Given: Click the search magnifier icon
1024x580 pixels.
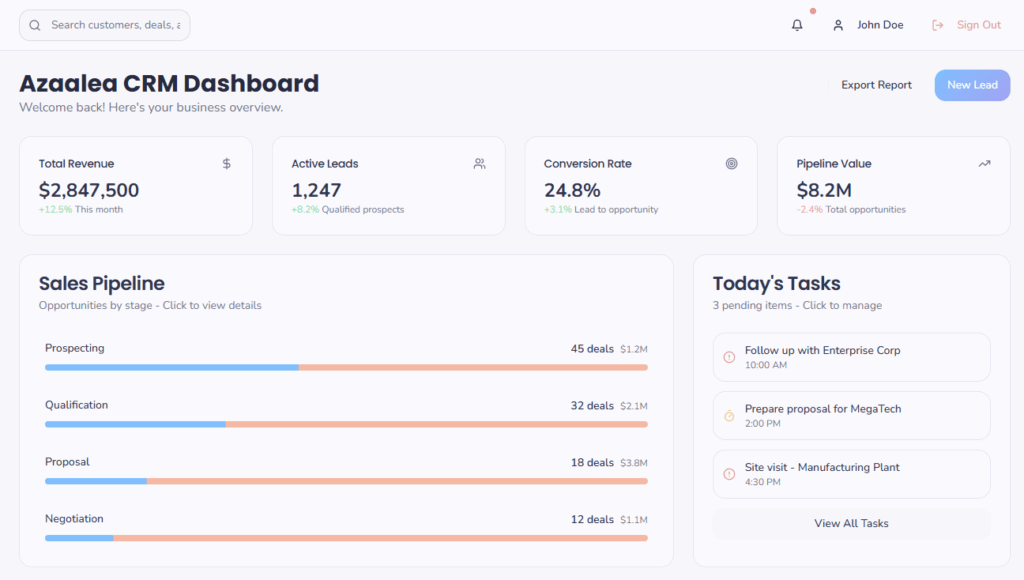Looking at the screenshot, I should click(x=35, y=25).
